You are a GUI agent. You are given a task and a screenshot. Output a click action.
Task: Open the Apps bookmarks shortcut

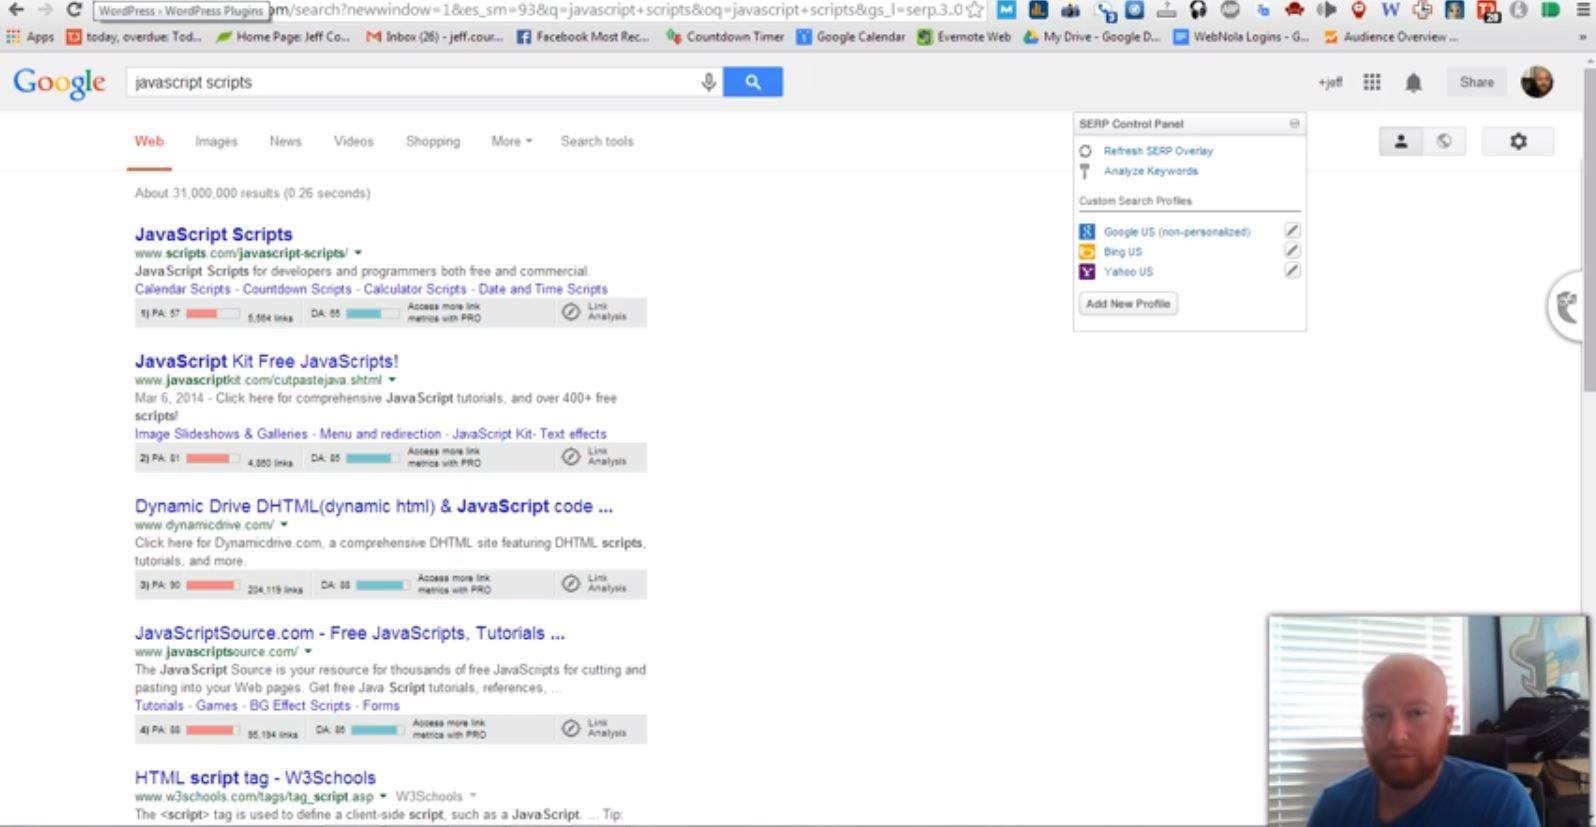click(30, 37)
